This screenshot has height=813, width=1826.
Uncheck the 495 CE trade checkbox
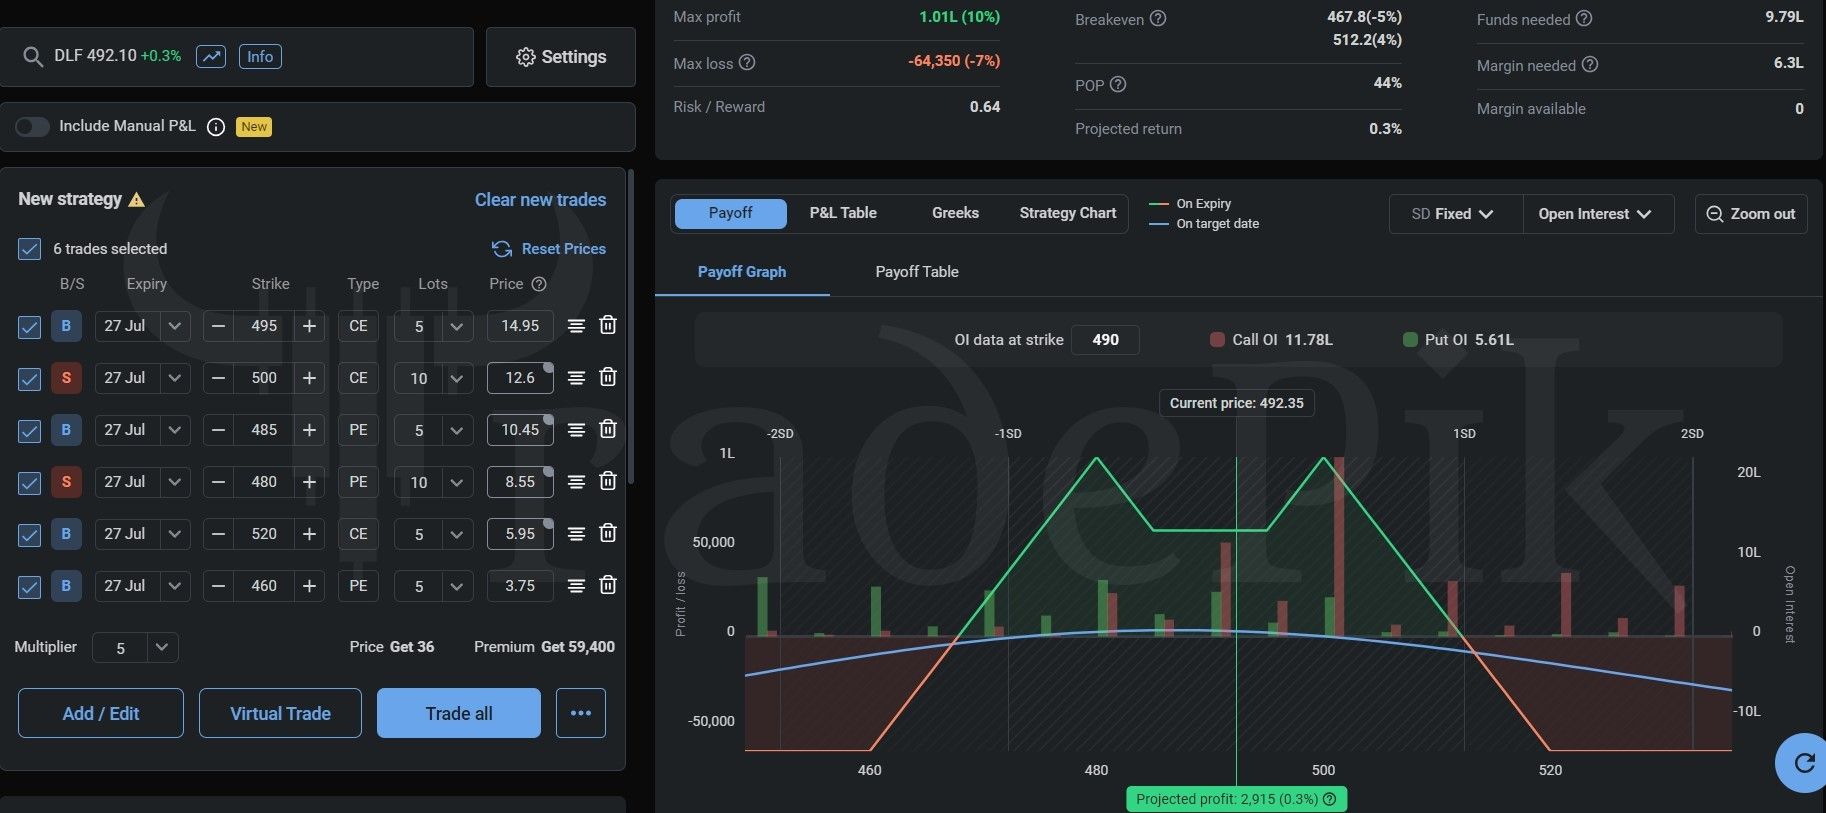click(x=30, y=326)
